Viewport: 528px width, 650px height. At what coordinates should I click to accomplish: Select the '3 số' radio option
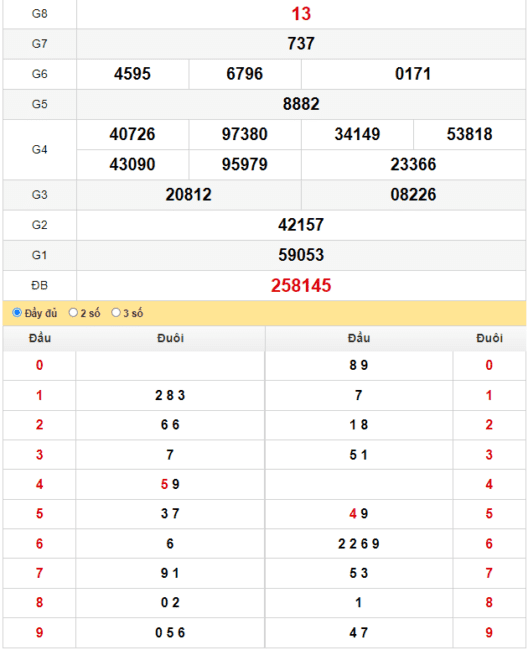pos(116,313)
